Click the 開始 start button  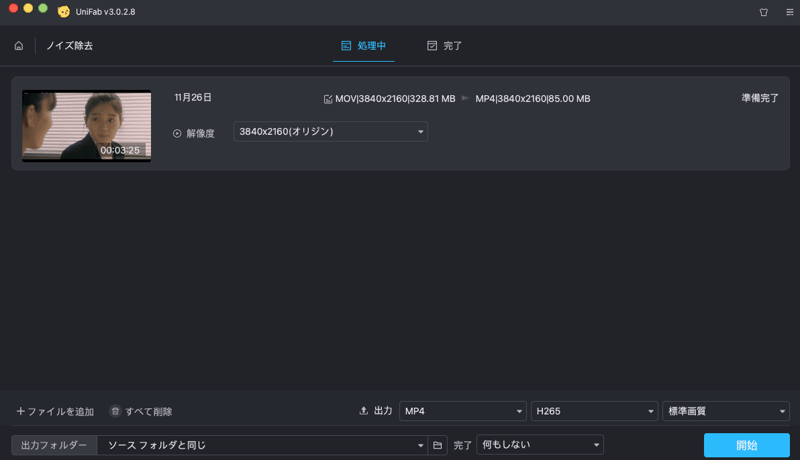[747, 445]
